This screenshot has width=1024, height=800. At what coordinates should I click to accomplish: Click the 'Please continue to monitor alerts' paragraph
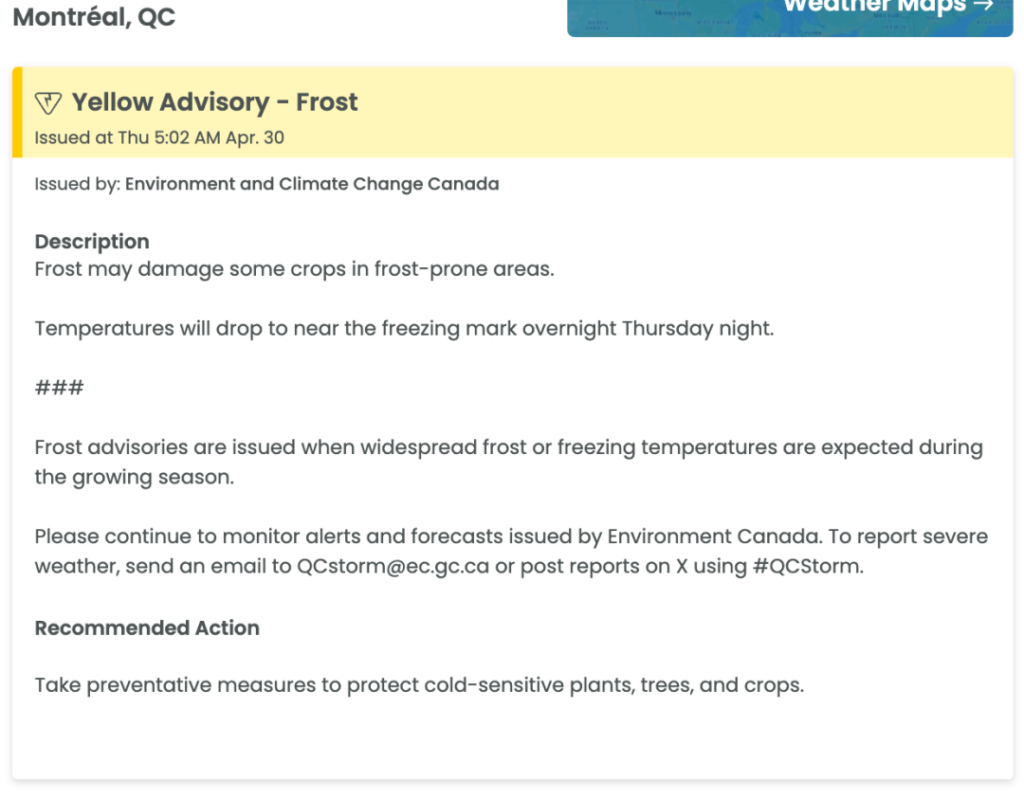[x=511, y=551]
